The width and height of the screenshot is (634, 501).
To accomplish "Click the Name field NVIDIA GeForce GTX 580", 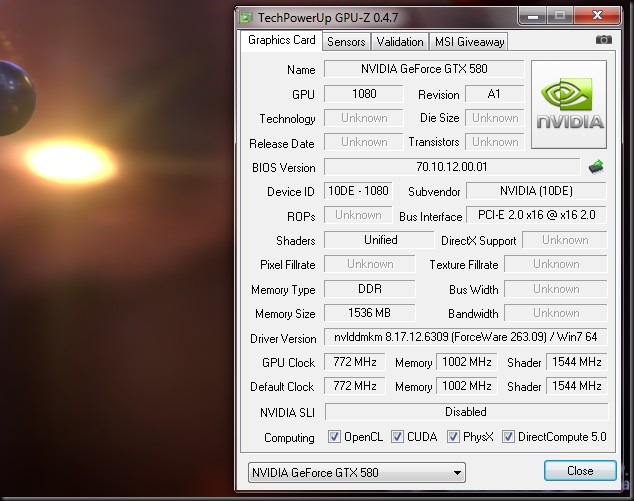I will click(x=424, y=69).
